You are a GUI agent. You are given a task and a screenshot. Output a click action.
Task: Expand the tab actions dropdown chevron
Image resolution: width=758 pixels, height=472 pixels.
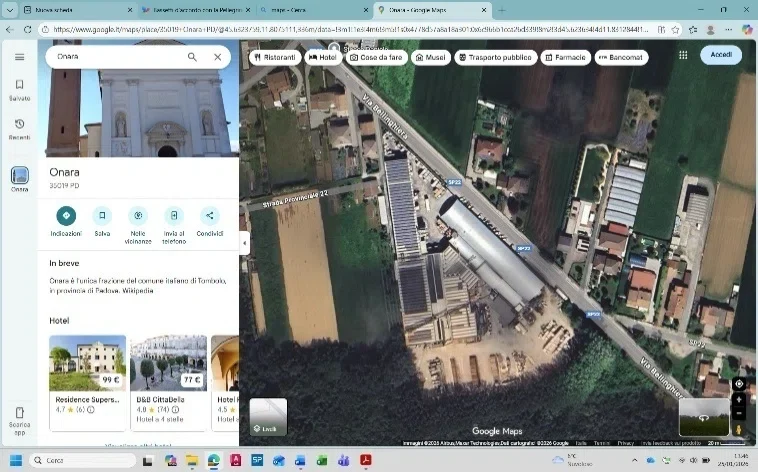coord(10,10)
